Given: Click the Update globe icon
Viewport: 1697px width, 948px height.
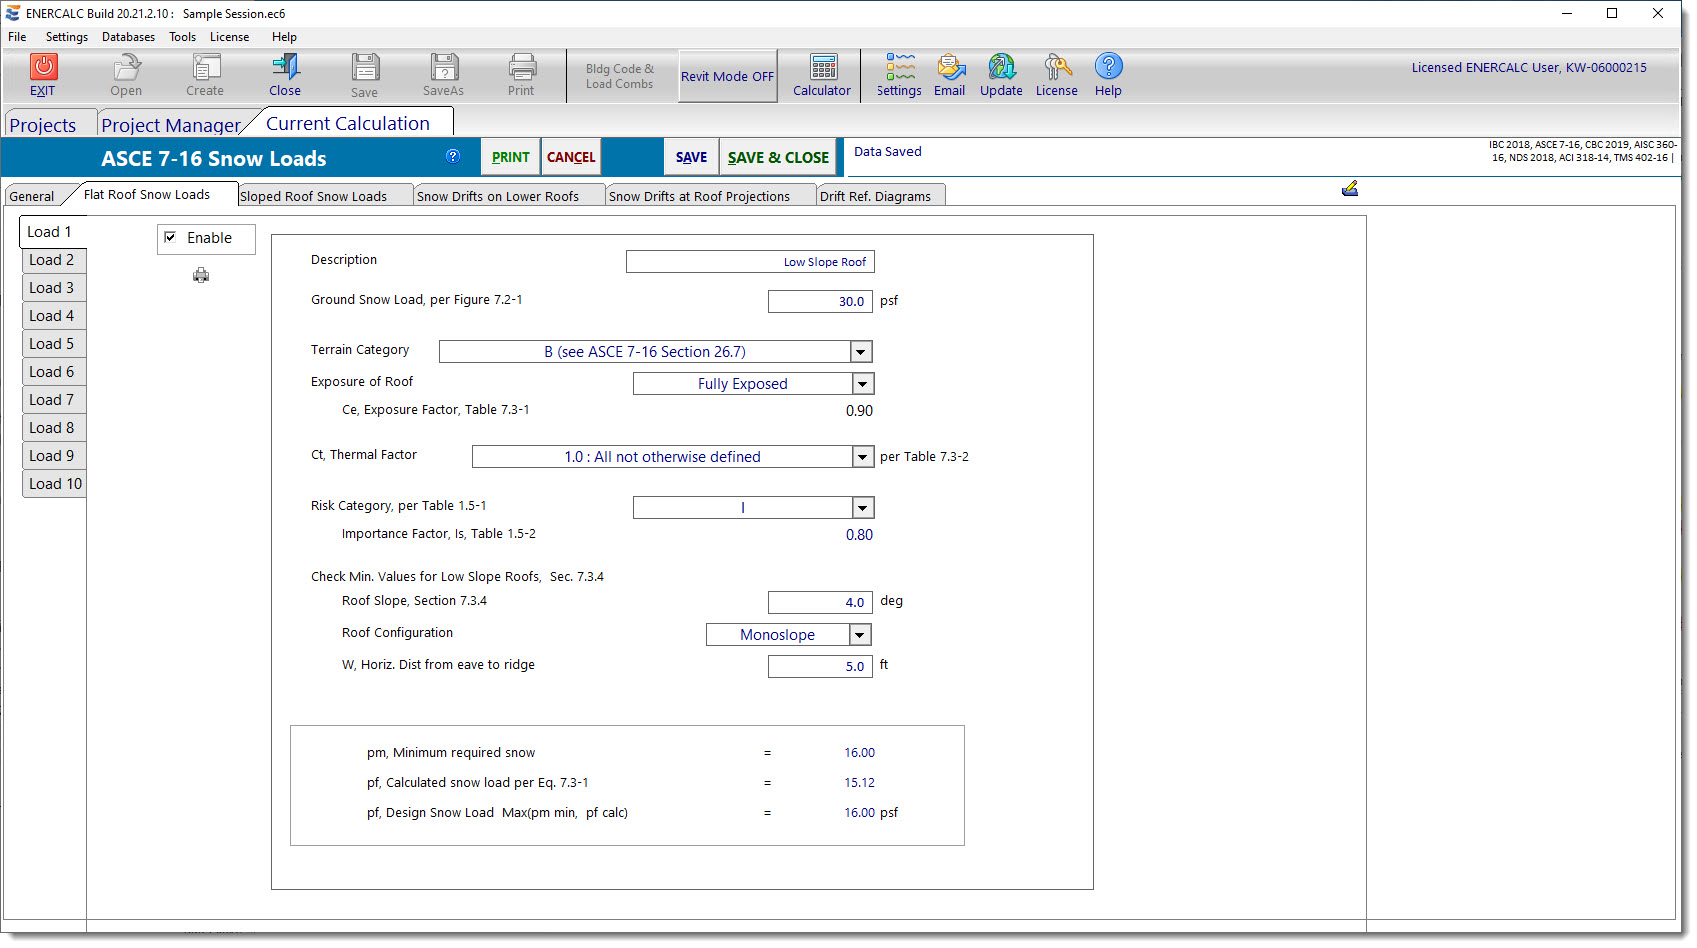Looking at the screenshot, I should [x=1001, y=68].
